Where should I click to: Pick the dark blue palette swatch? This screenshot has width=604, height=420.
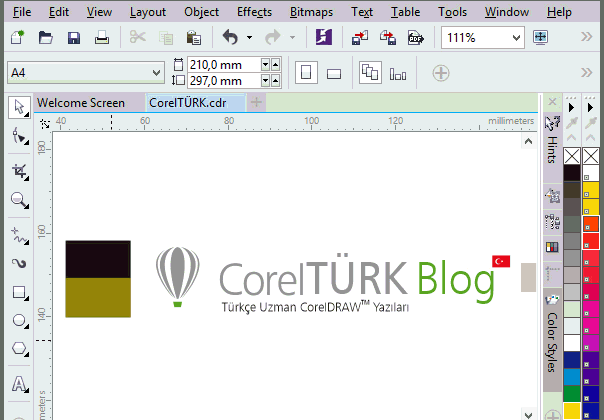point(572,360)
